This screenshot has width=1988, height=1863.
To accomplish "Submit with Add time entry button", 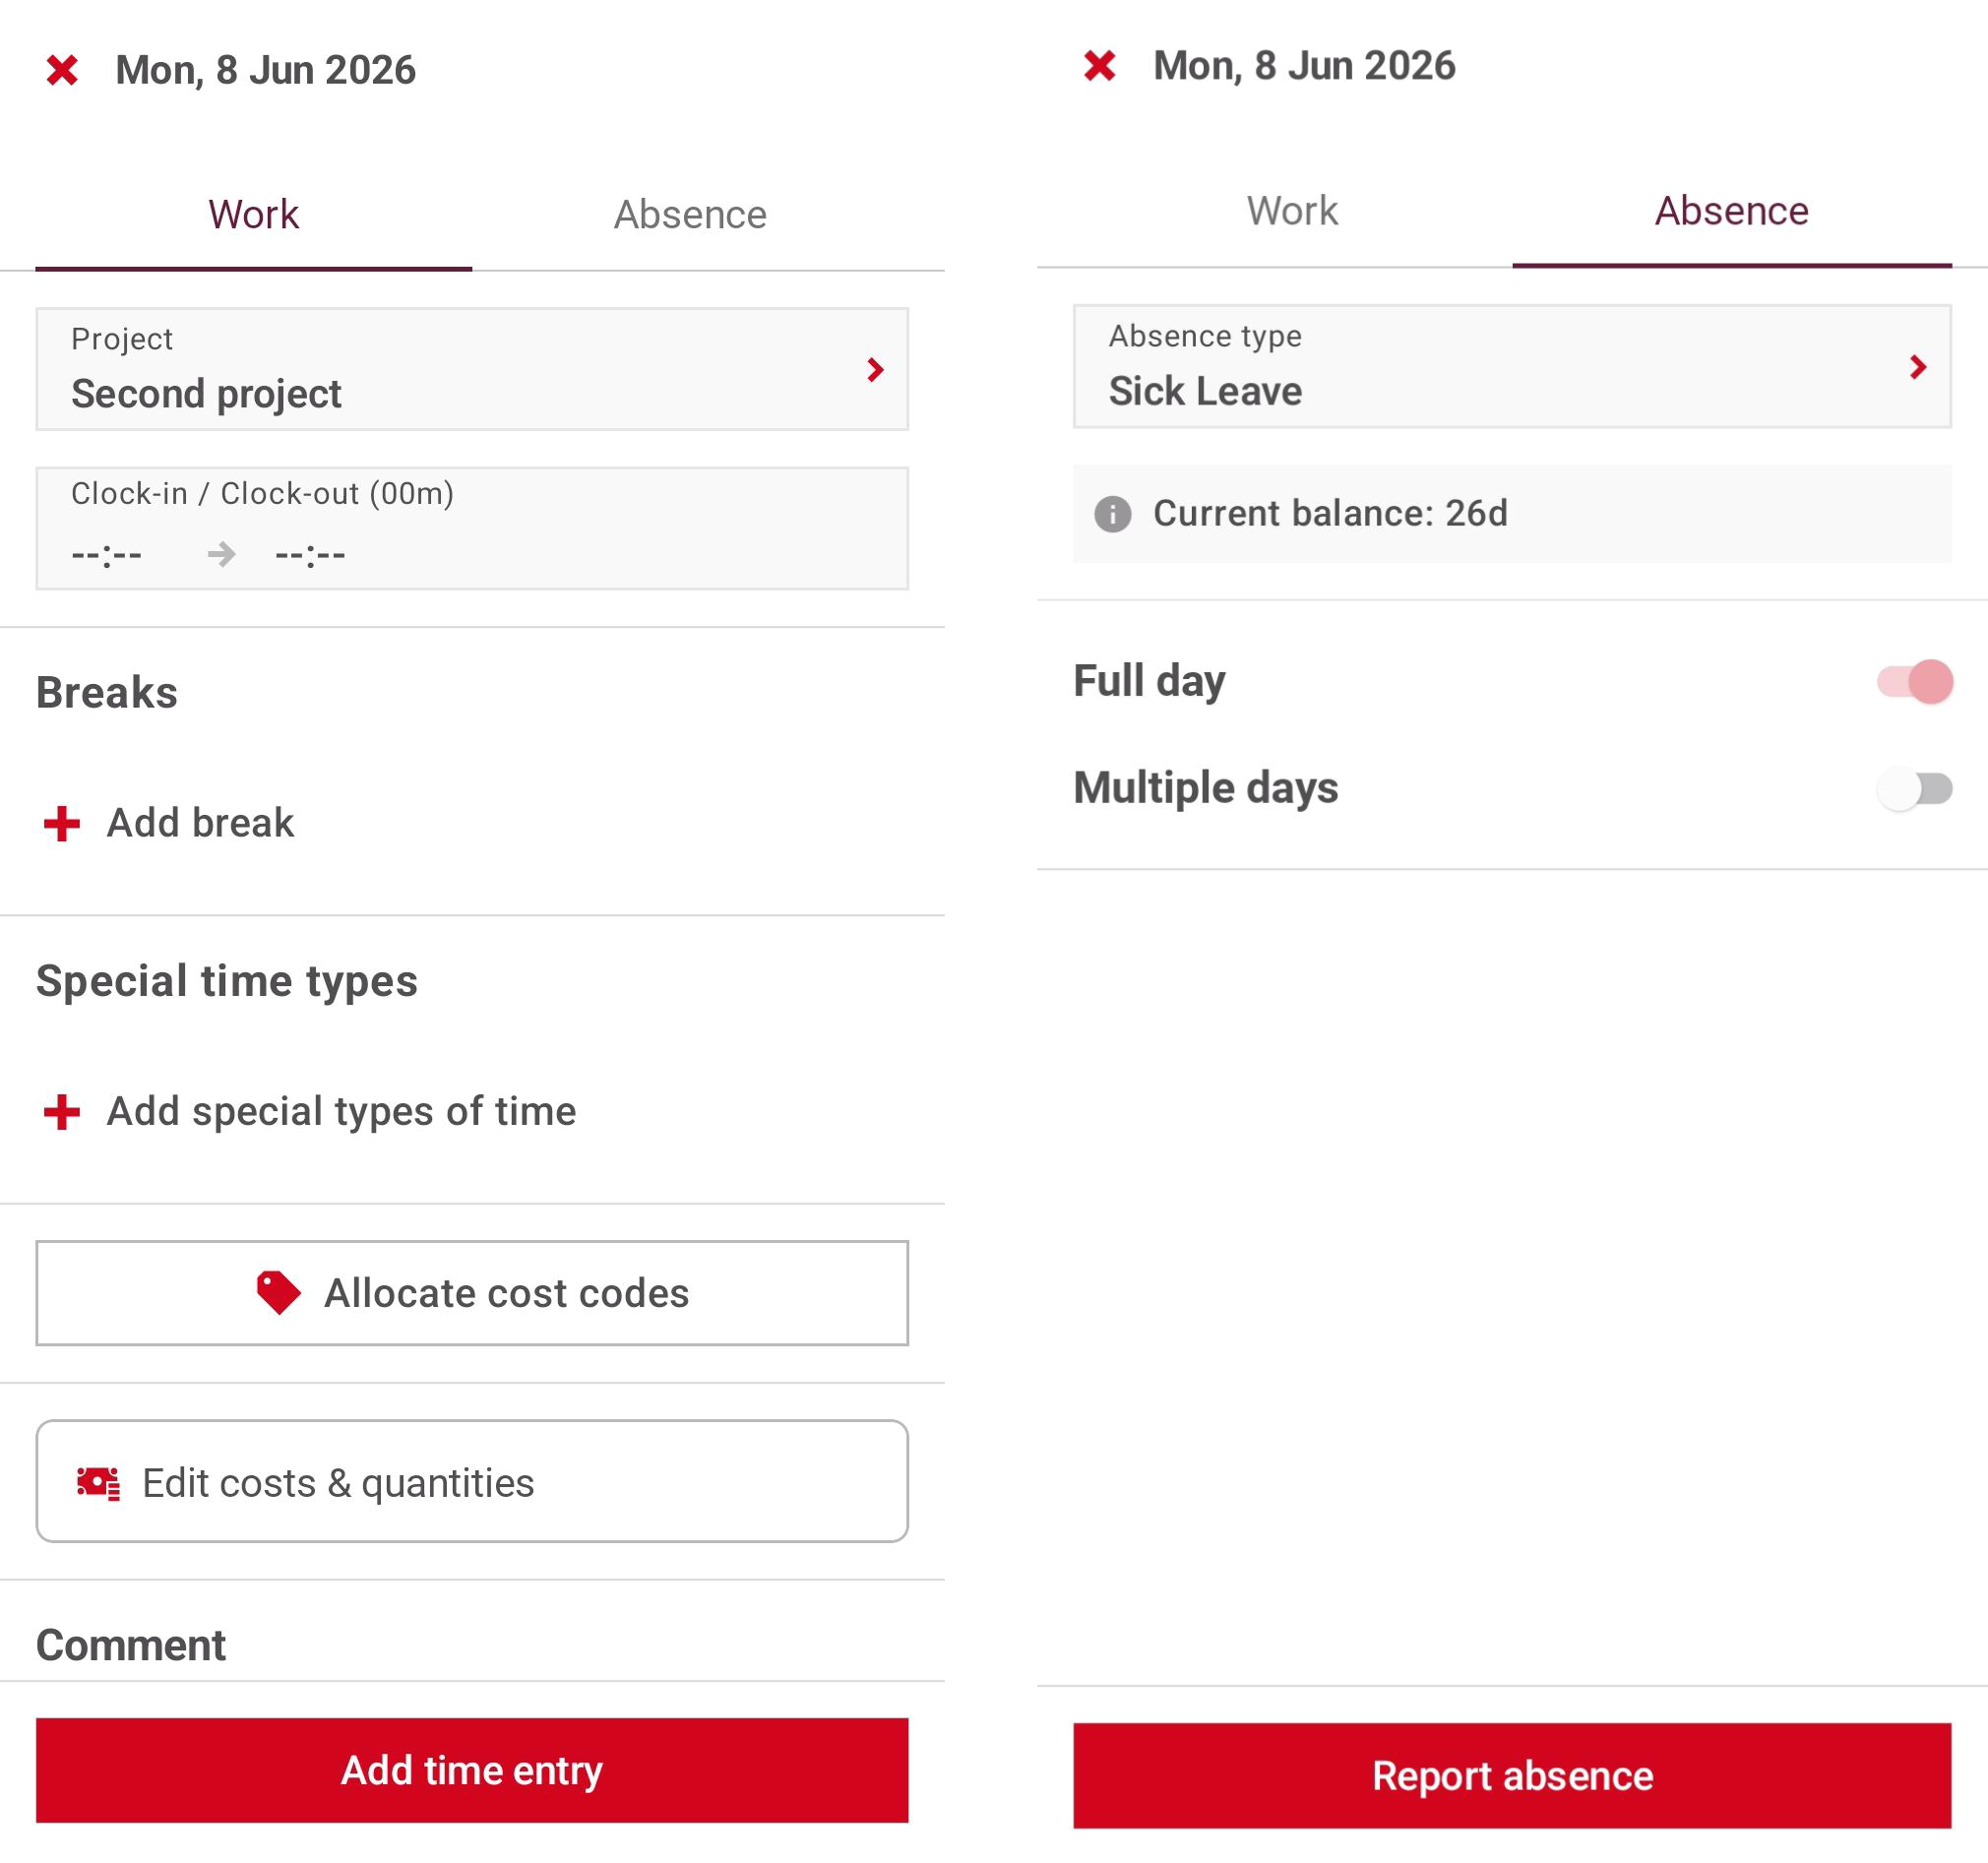I will click(x=472, y=1771).
